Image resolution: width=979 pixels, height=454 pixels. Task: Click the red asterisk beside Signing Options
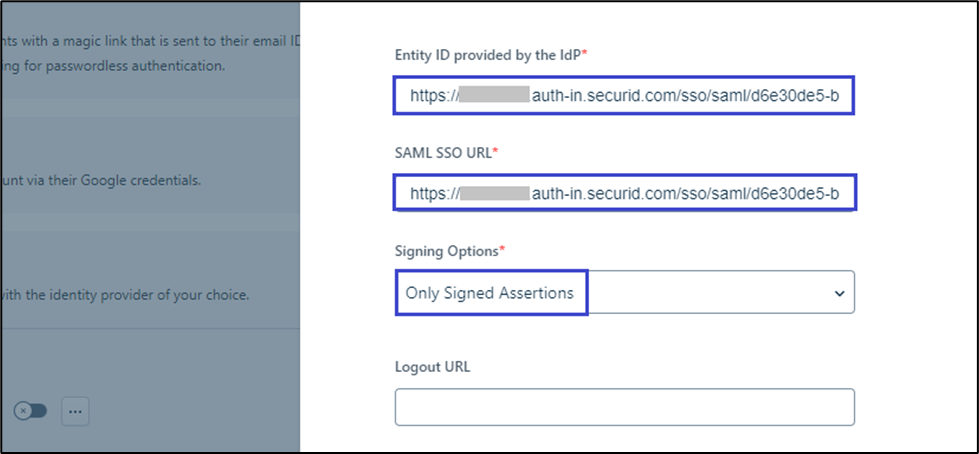coord(502,248)
